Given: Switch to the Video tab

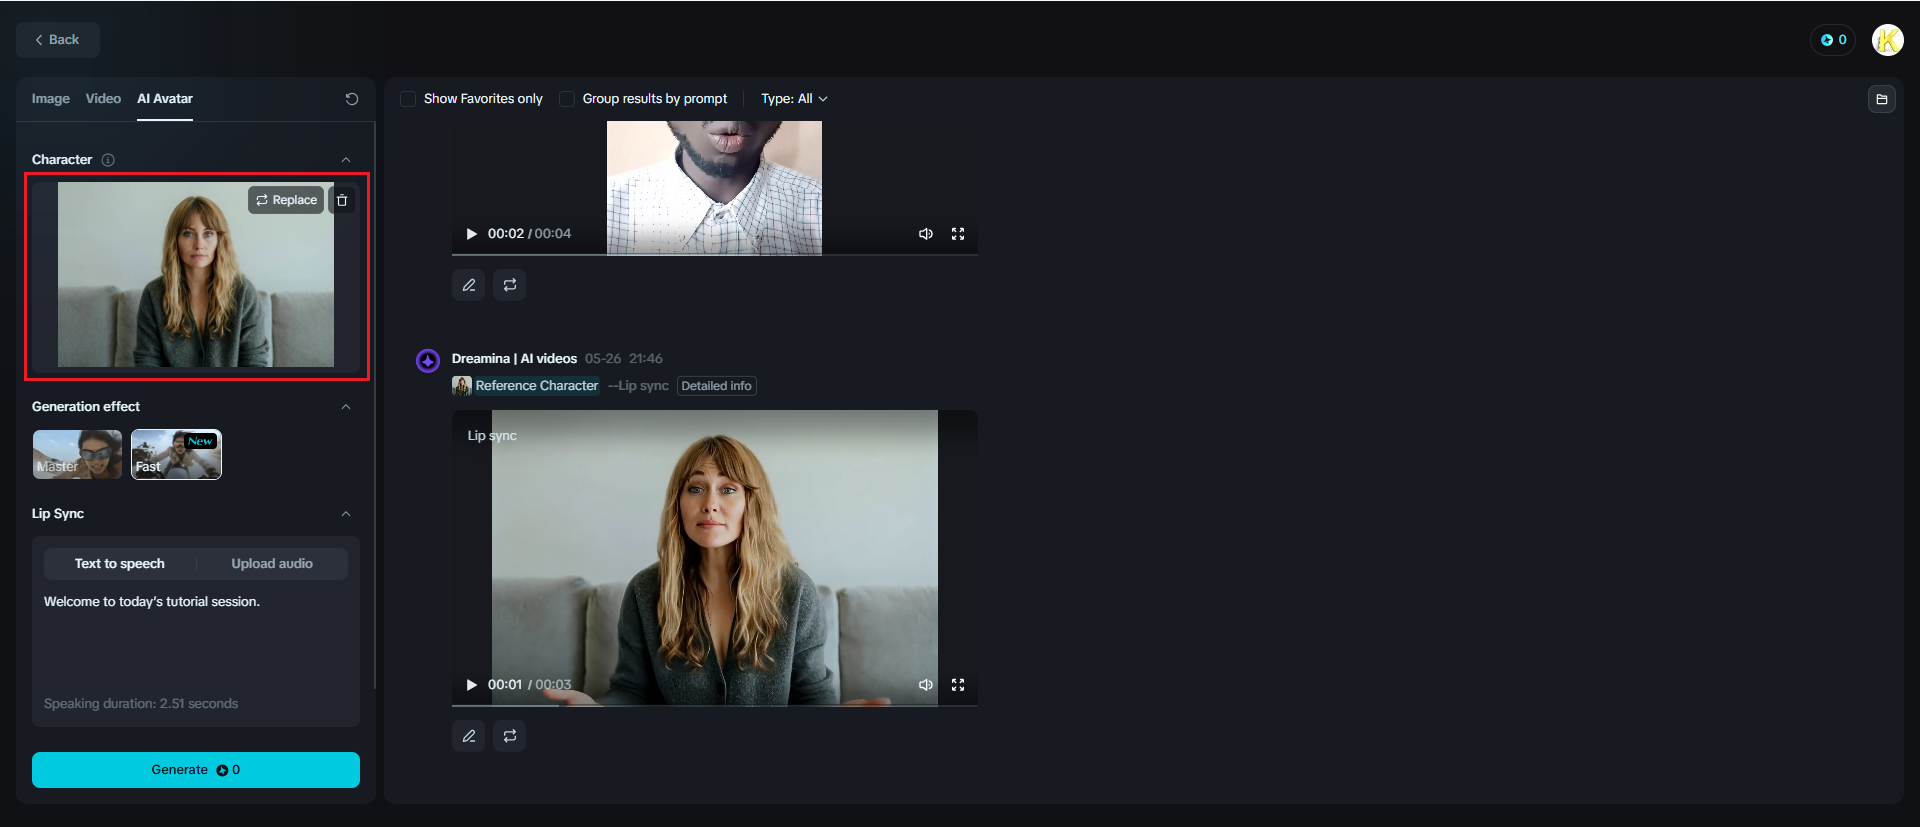Looking at the screenshot, I should (x=103, y=99).
